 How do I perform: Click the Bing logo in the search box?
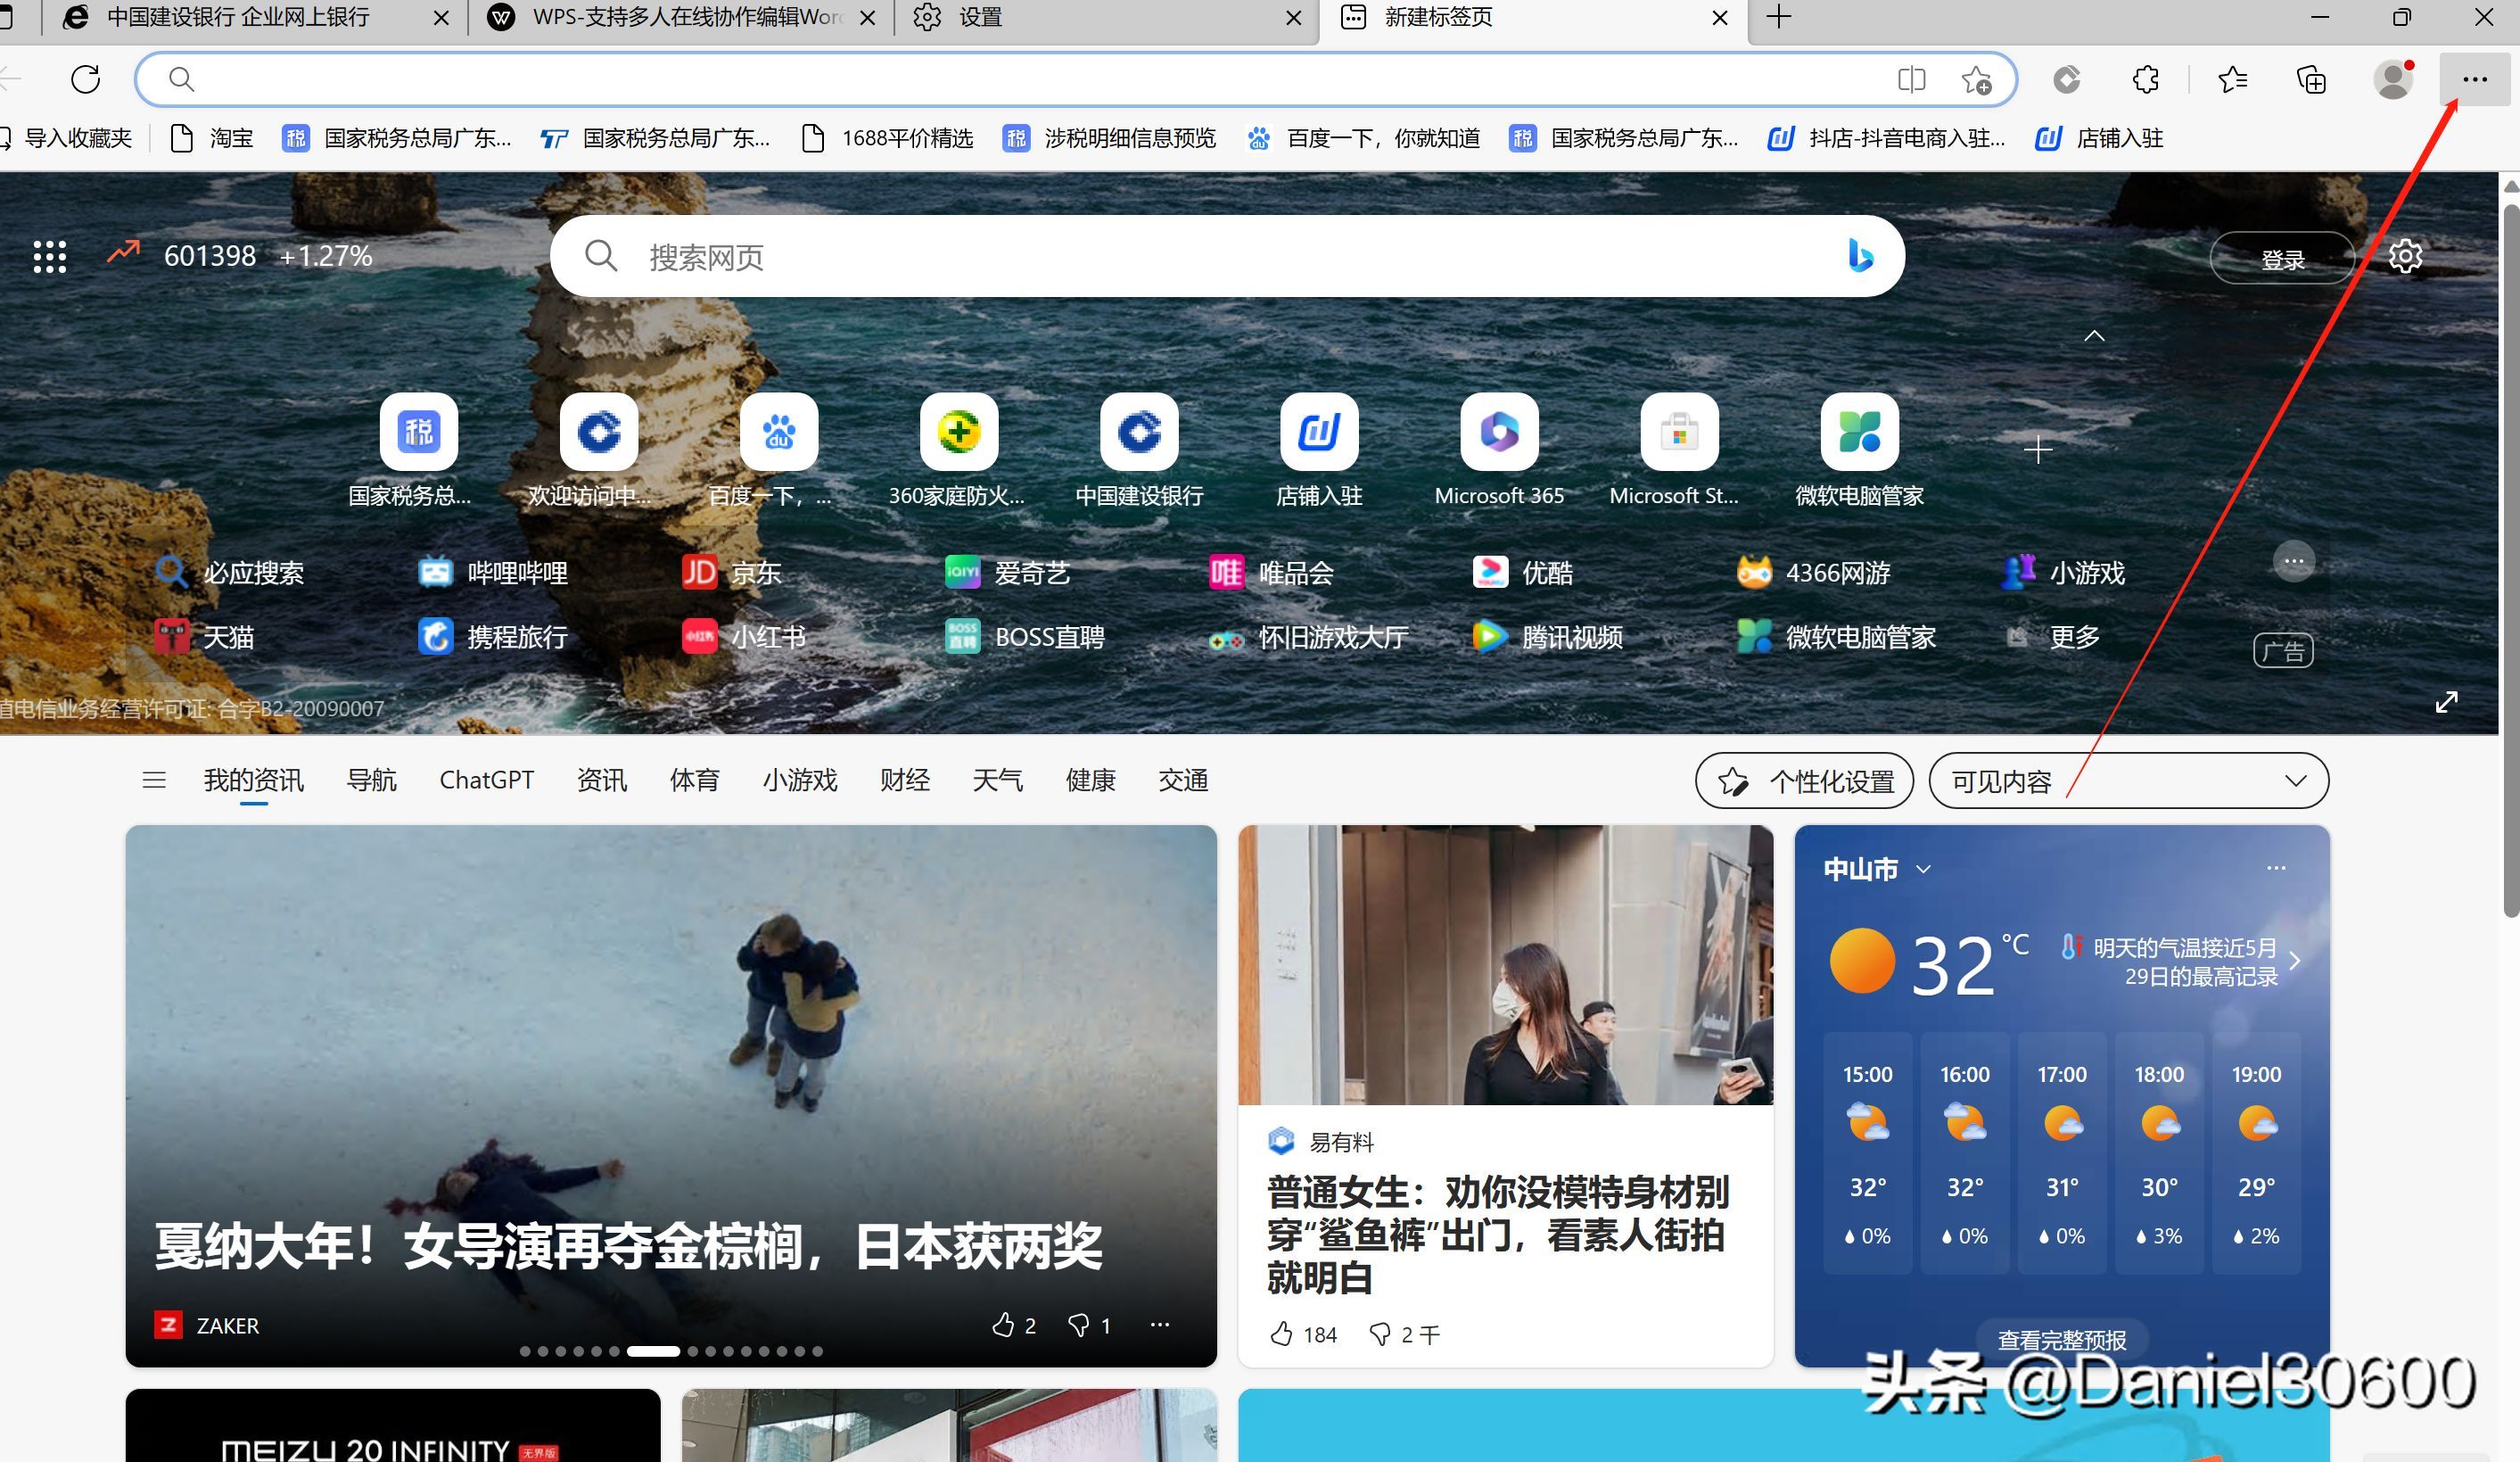pos(1859,256)
